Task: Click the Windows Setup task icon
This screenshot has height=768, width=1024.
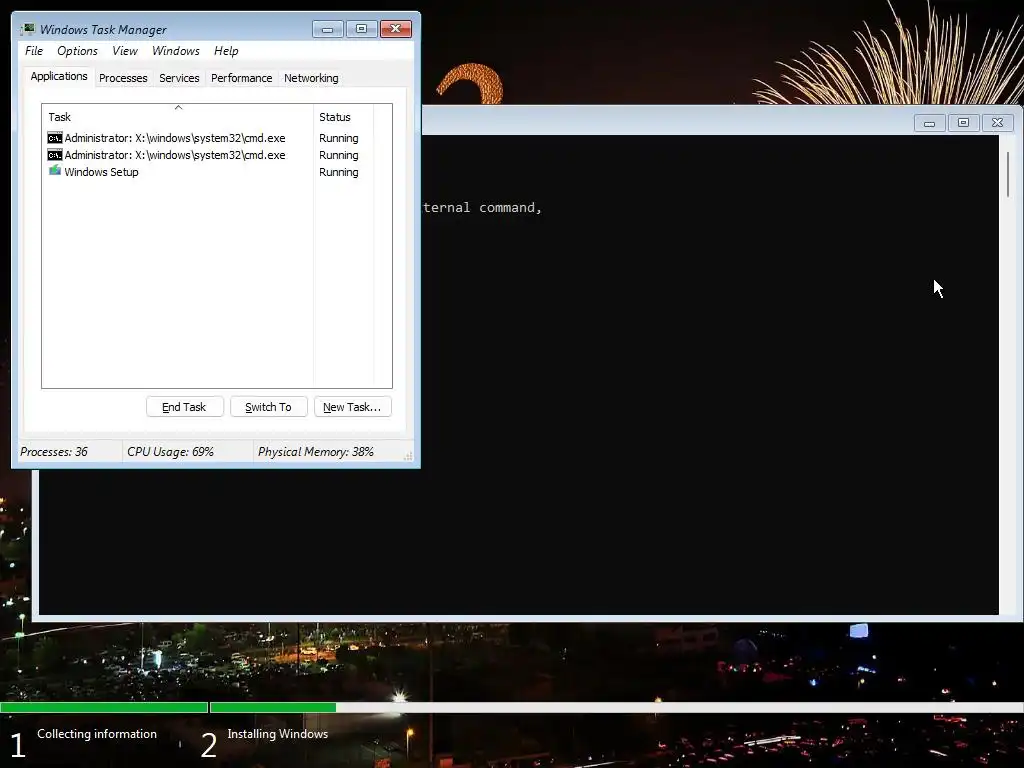Action: click(x=55, y=171)
